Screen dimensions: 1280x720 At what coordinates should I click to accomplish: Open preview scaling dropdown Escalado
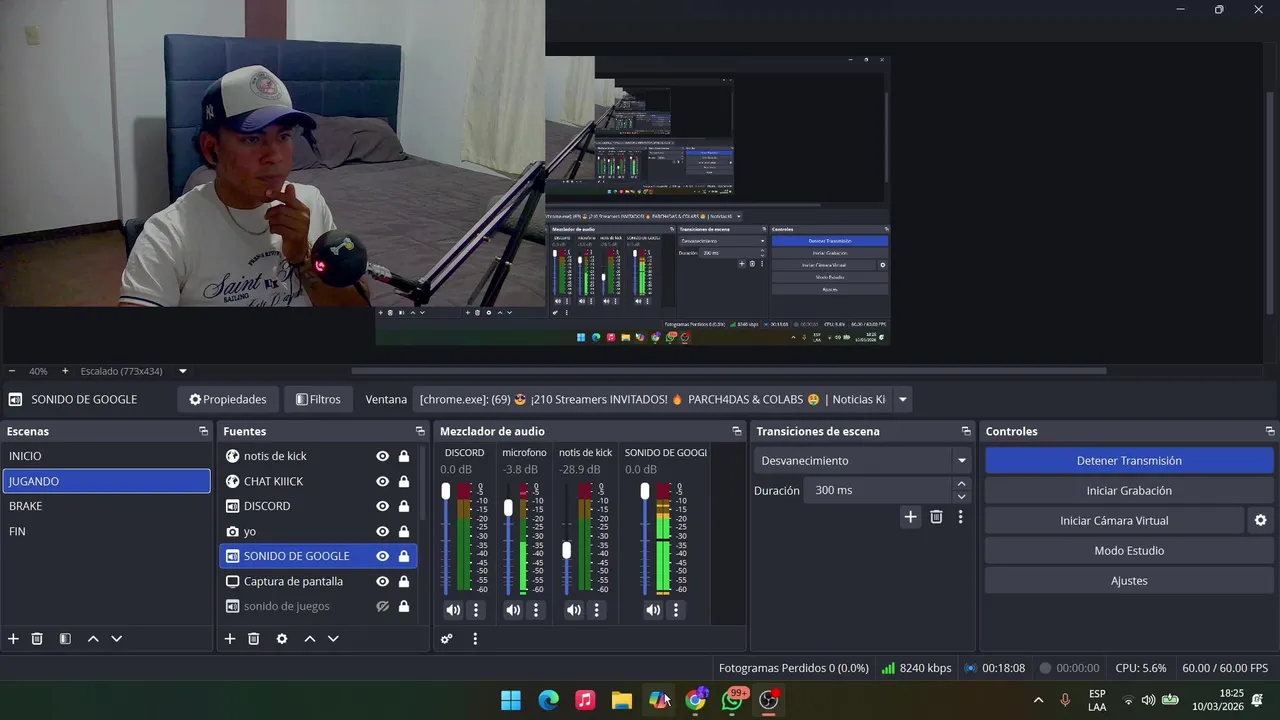182,371
